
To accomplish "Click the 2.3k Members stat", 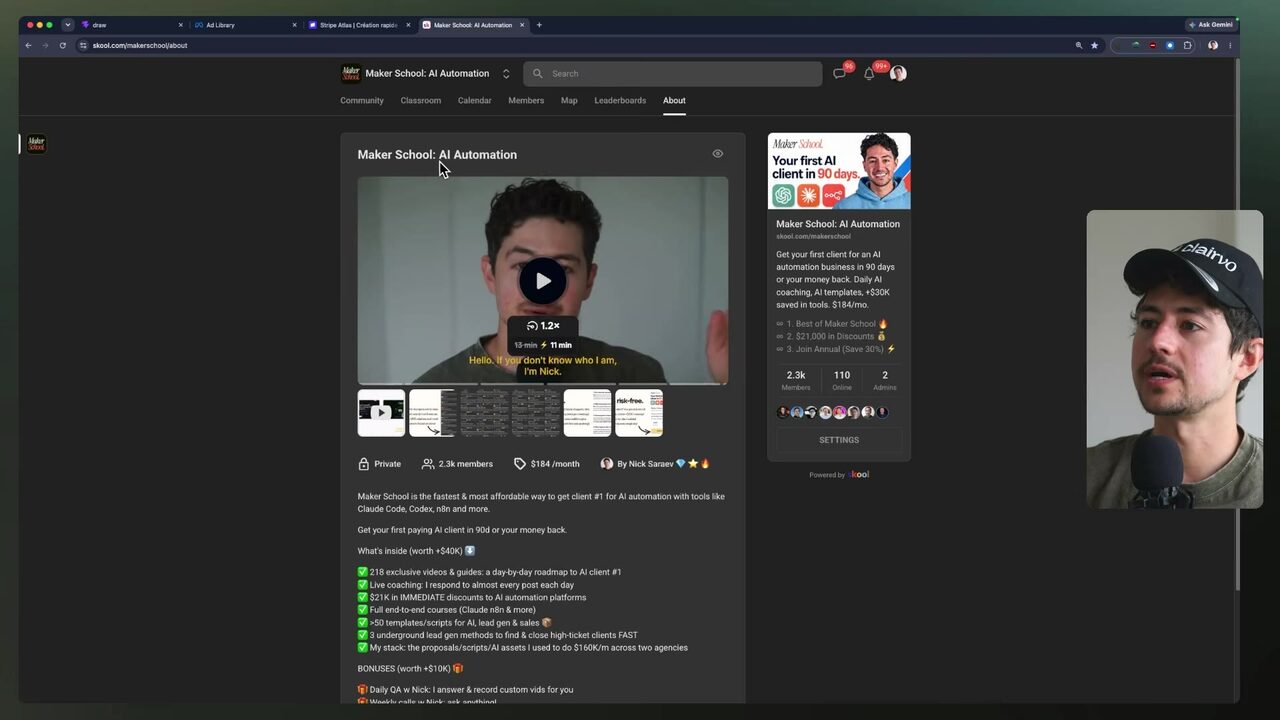I will click(x=796, y=380).
